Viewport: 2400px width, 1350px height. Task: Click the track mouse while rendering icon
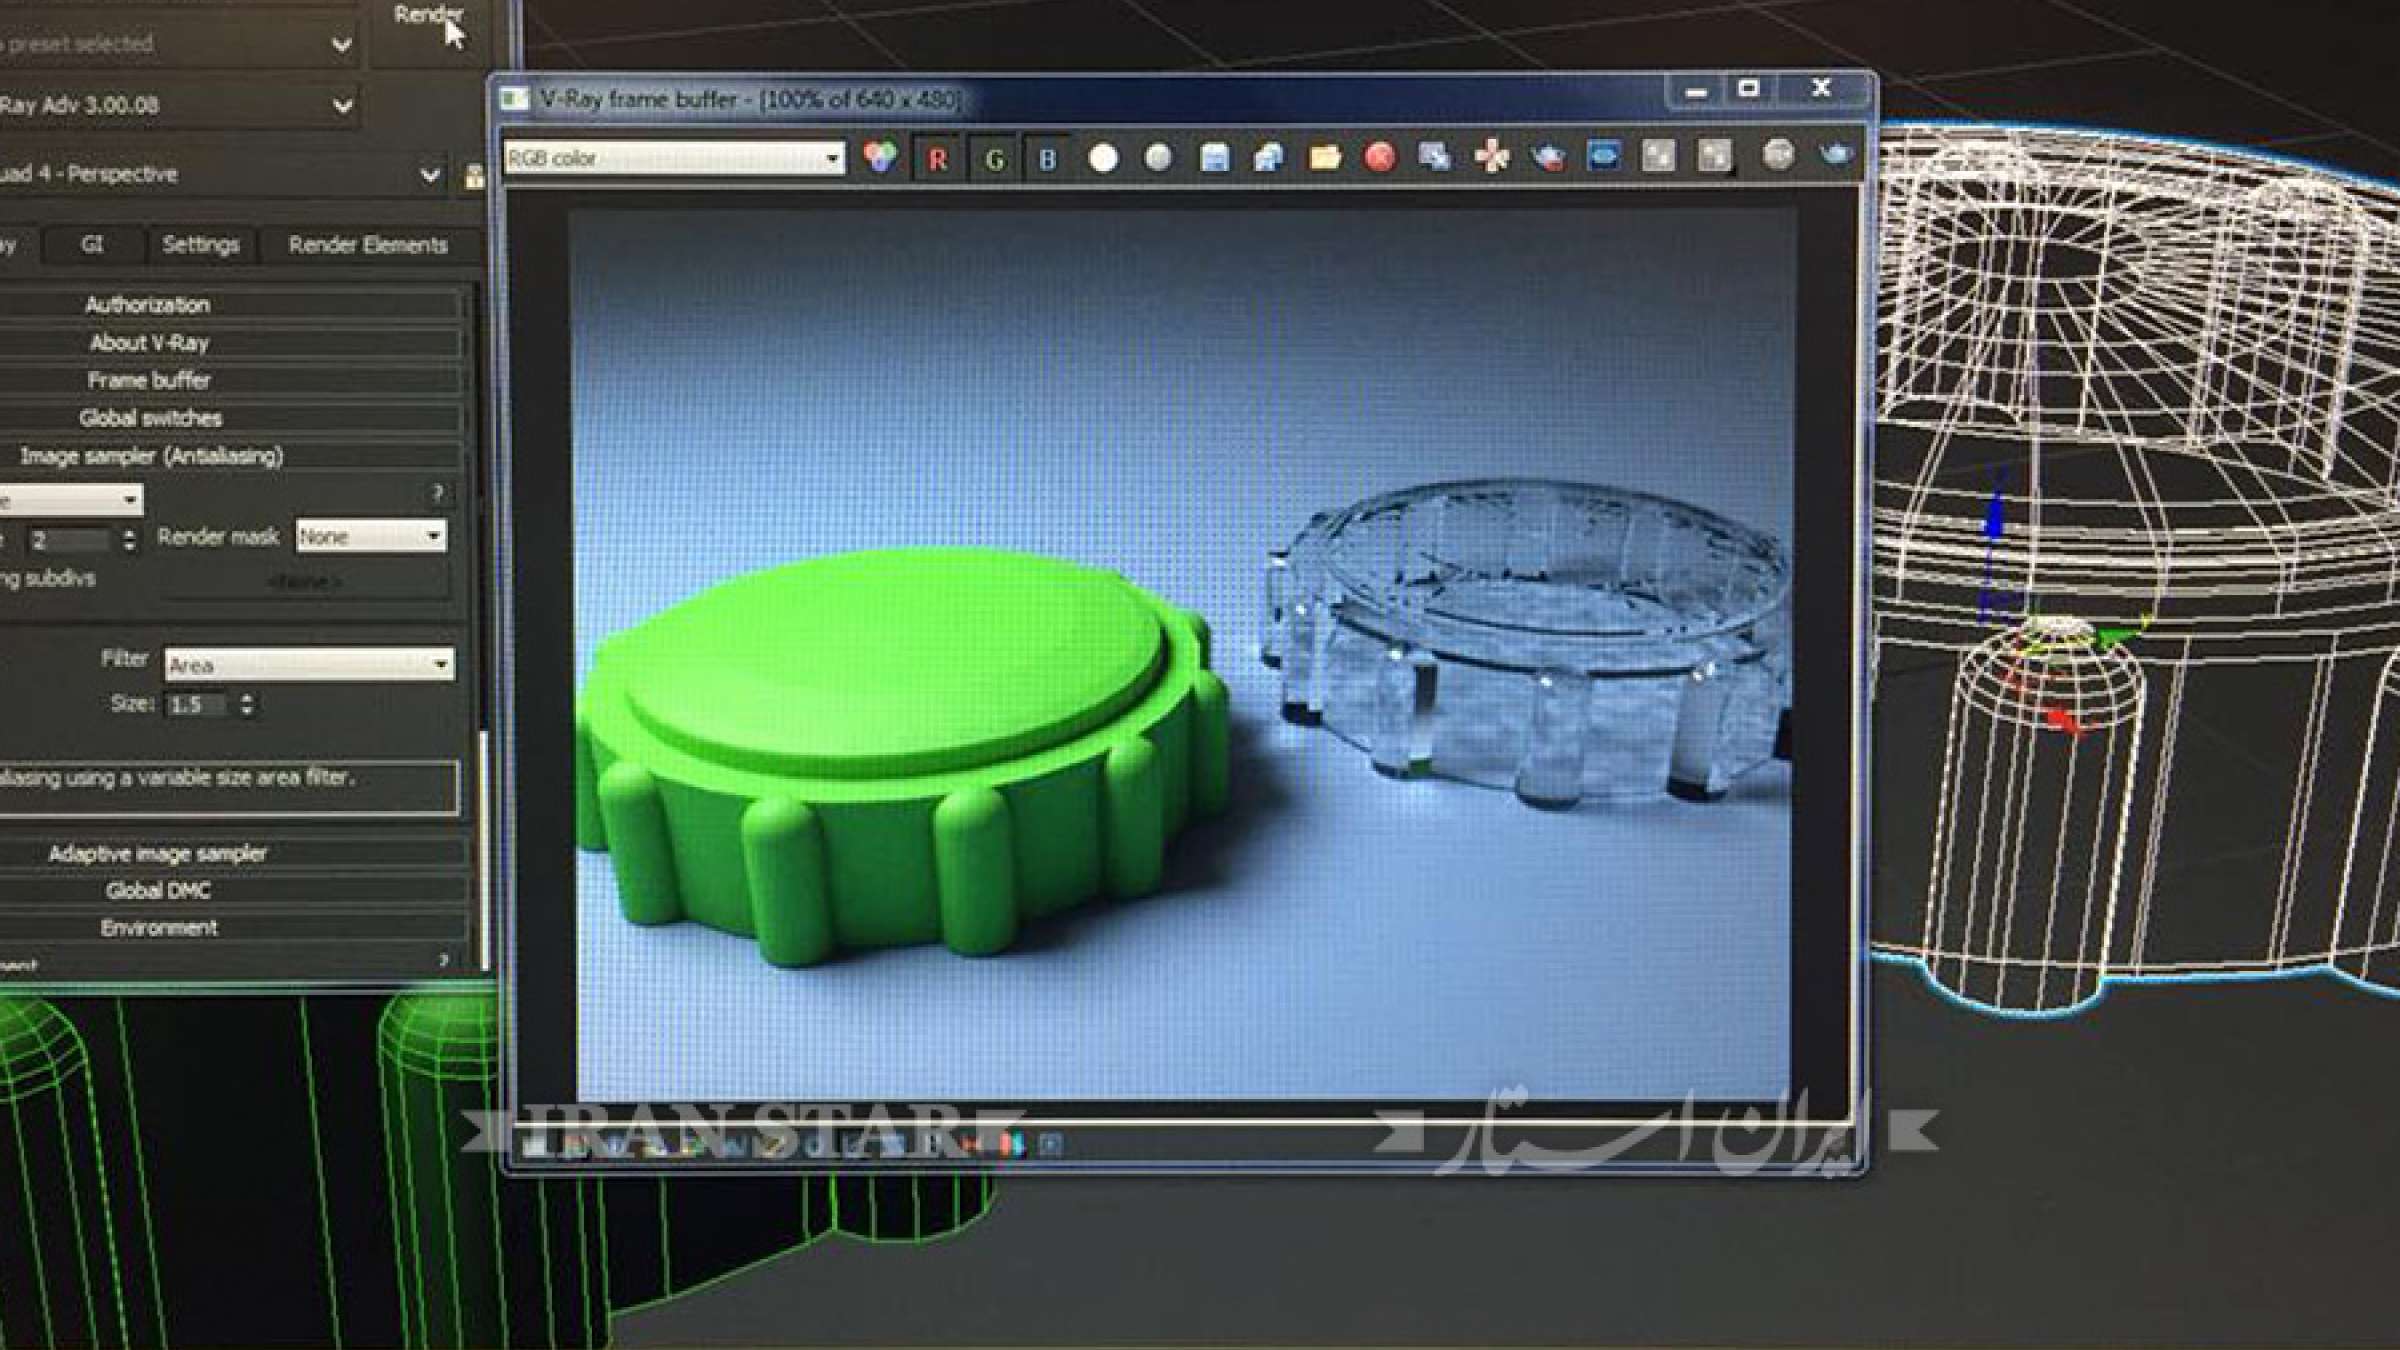point(1492,157)
